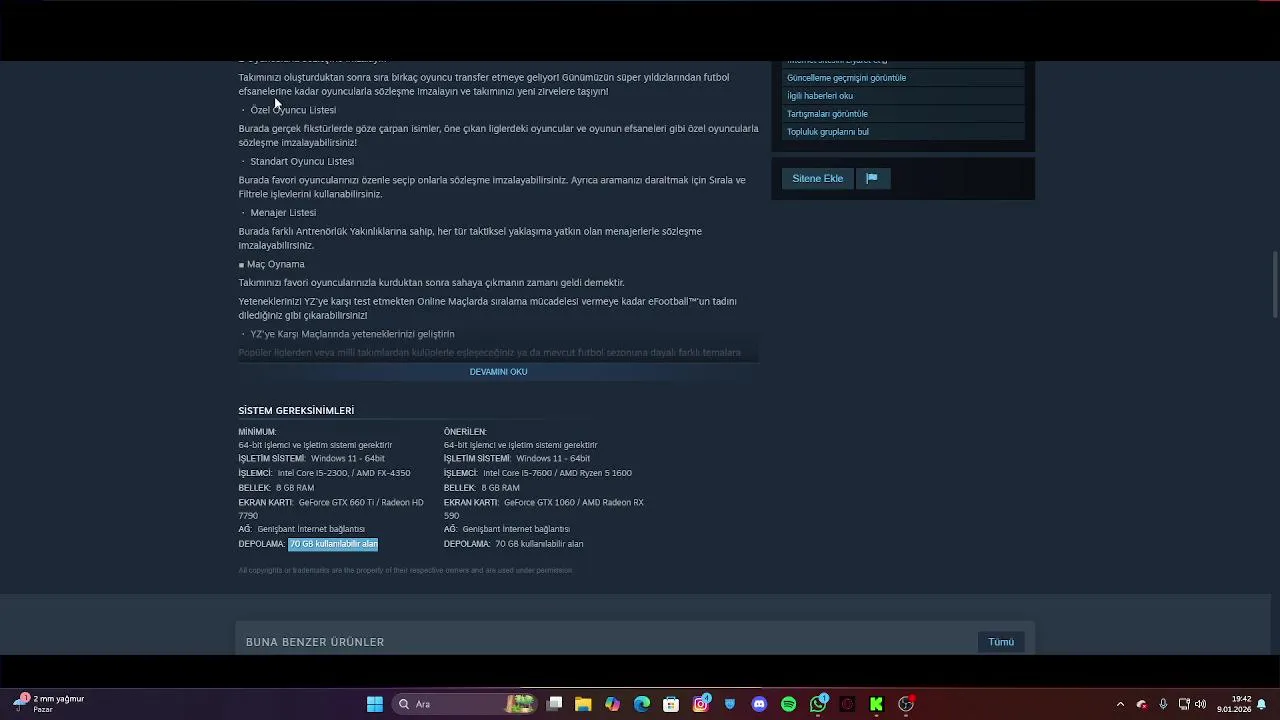Open Güncelleme geçmişini görüntüle link

tap(846, 78)
